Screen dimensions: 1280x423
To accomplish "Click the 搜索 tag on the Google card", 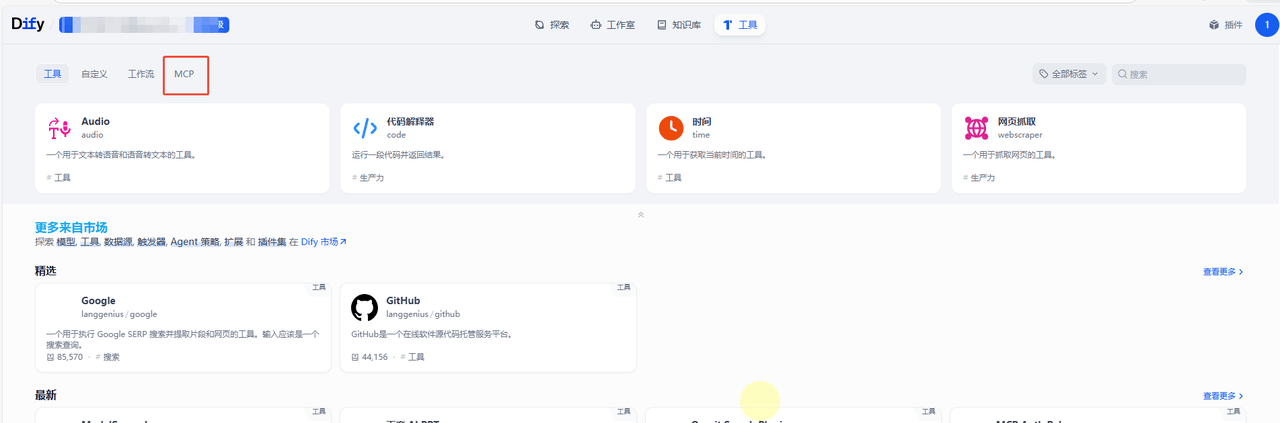I will 107,357.
